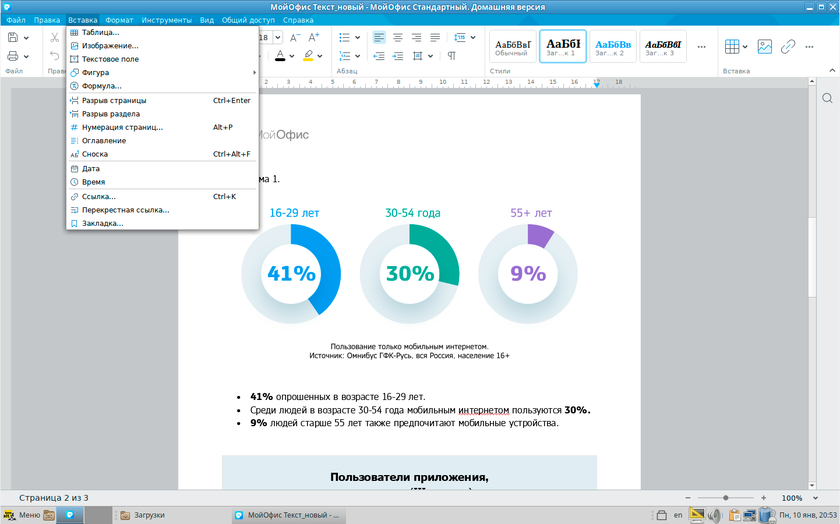Screen dimensions: 840x524
Task: Click insert hyperlink icon in toolbar
Action: point(788,46)
